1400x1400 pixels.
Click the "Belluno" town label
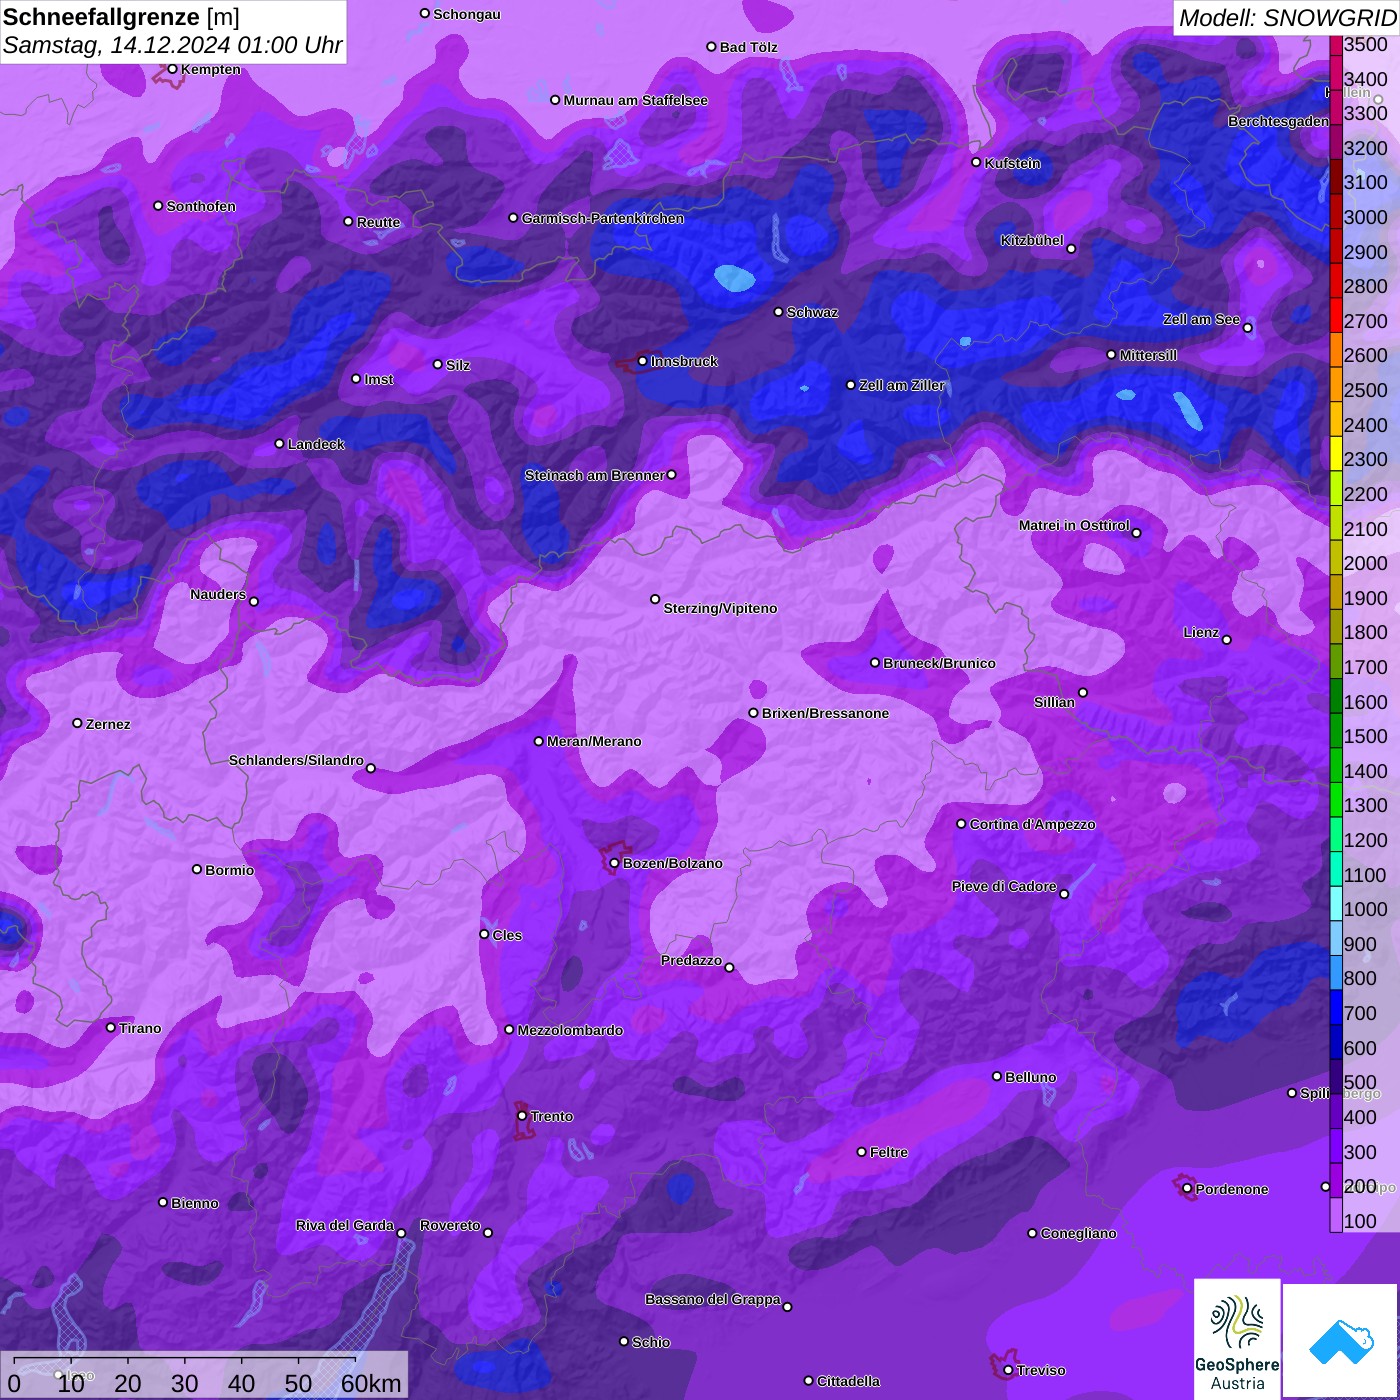pyautogui.click(x=1030, y=1077)
